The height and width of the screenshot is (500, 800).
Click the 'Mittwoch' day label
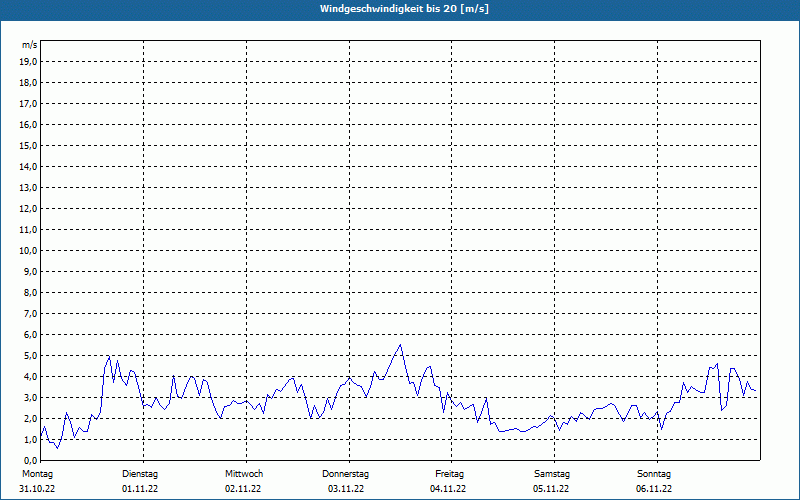click(x=244, y=474)
